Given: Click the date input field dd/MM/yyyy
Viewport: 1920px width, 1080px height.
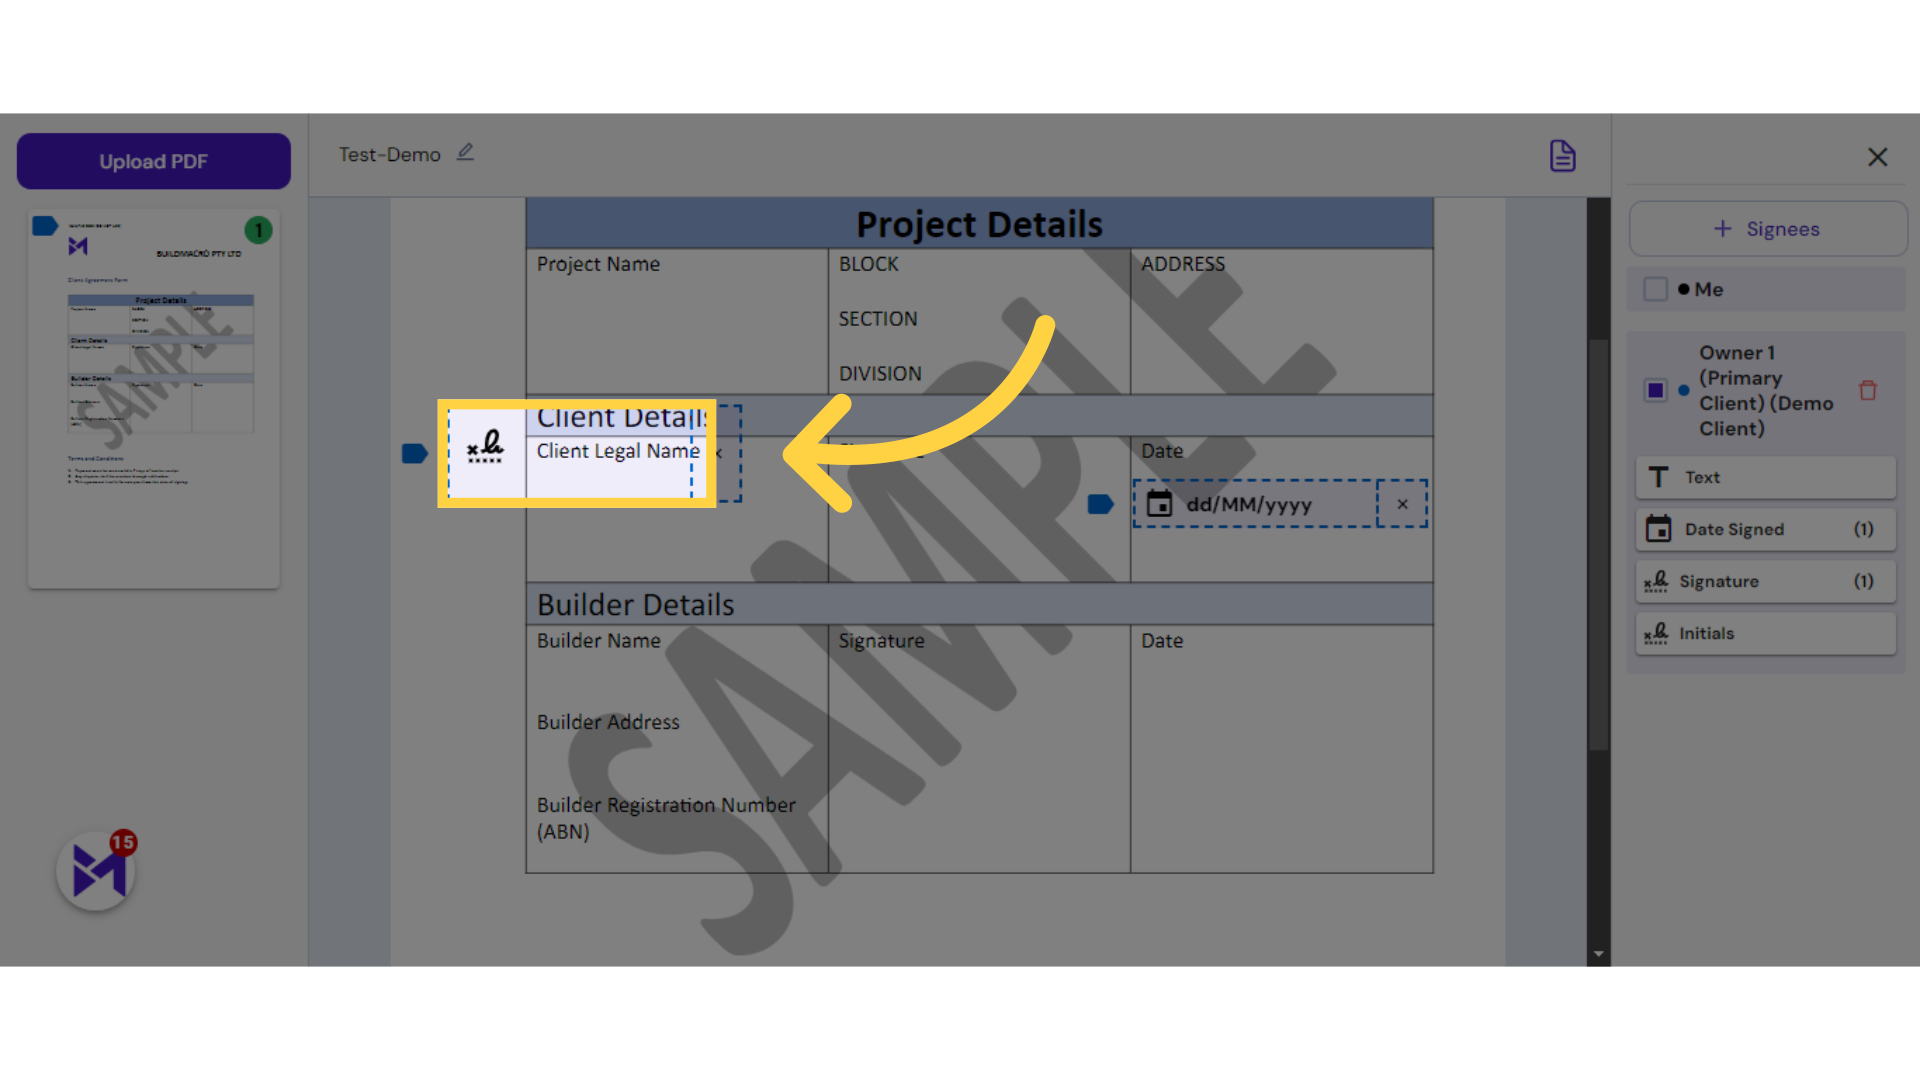Looking at the screenshot, I should coord(1266,504).
